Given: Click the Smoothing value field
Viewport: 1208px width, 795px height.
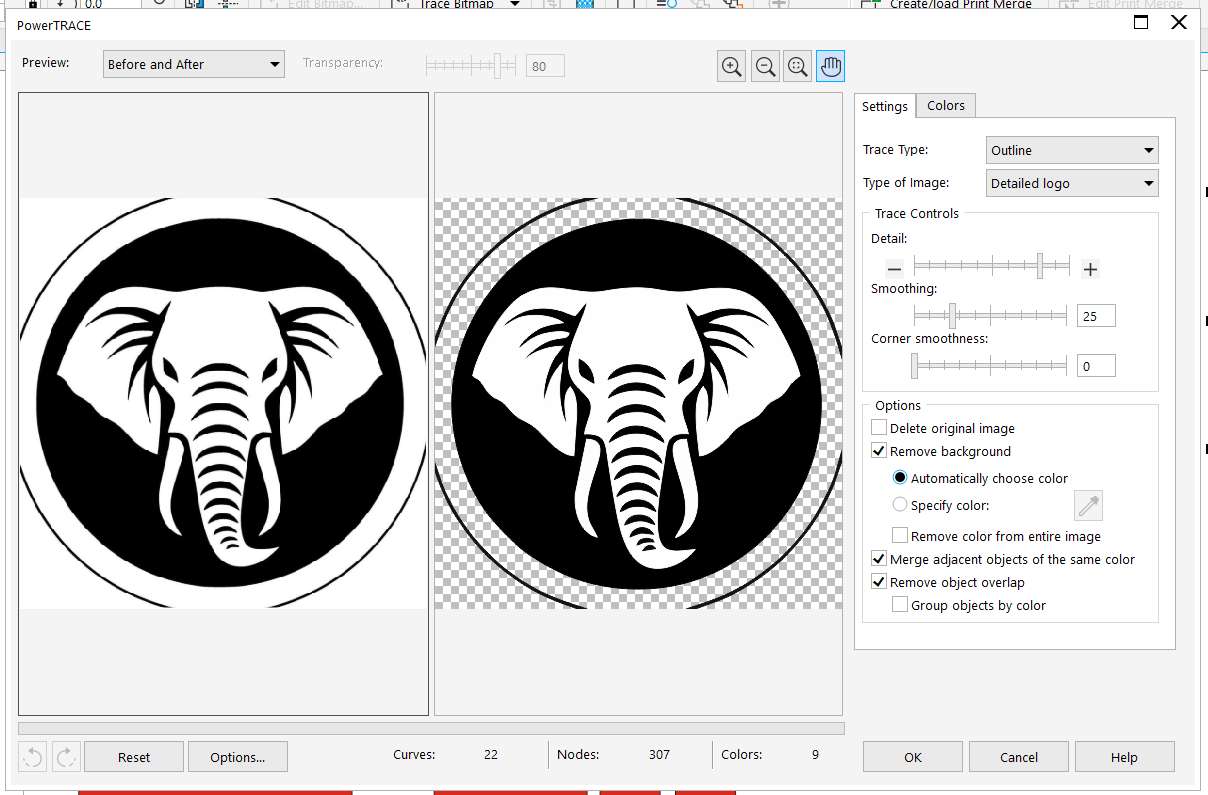Looking at the screenshot, I should pyautogui.click(x=1096, y=316).
